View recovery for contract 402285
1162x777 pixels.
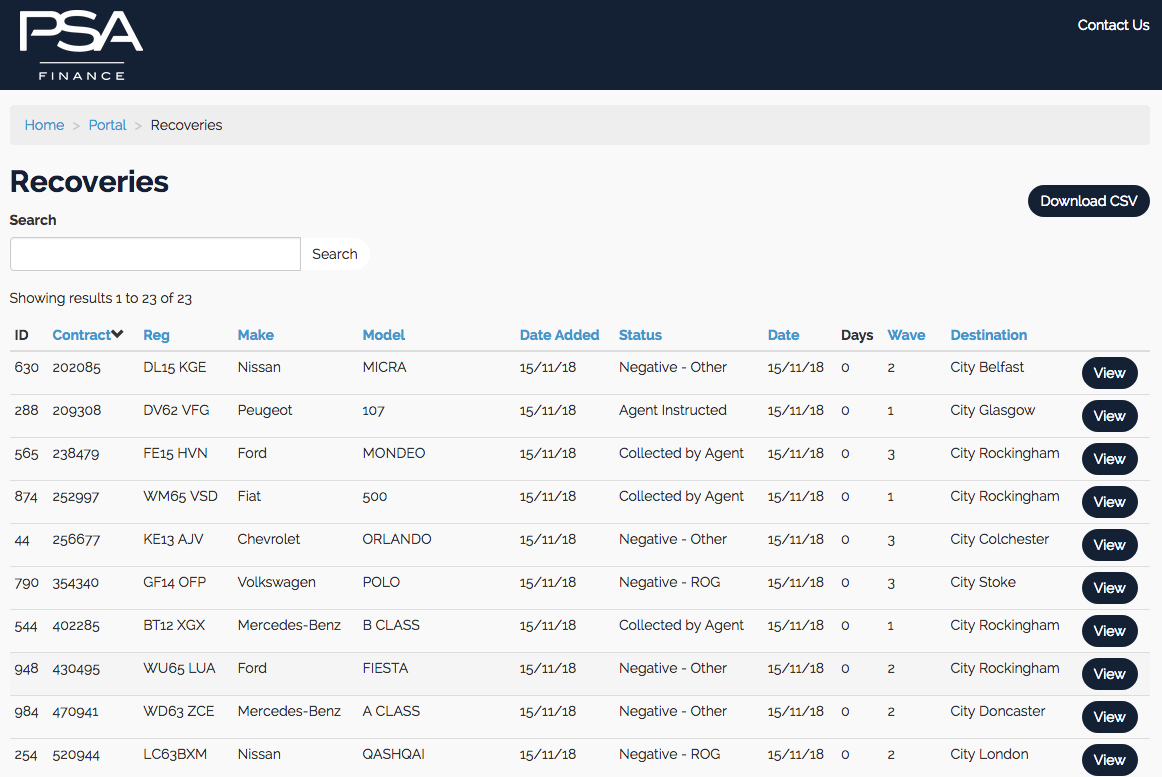(1109, 631)
